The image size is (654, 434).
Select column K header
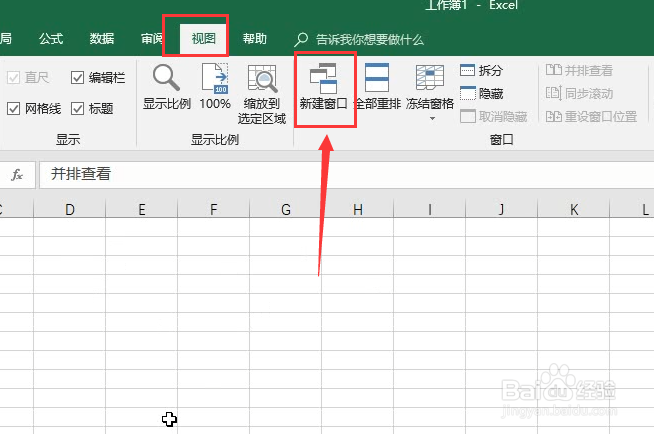[x=574, y=209]
